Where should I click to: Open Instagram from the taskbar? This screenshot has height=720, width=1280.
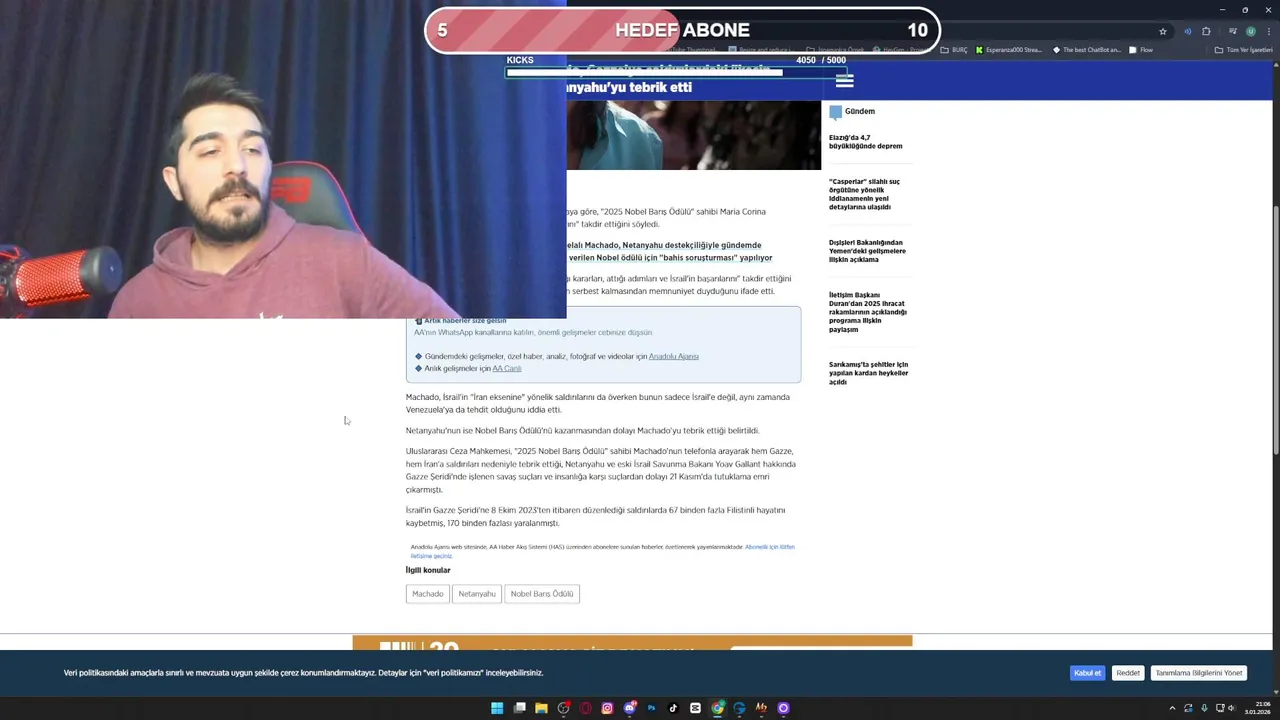(x=607, y=708)
